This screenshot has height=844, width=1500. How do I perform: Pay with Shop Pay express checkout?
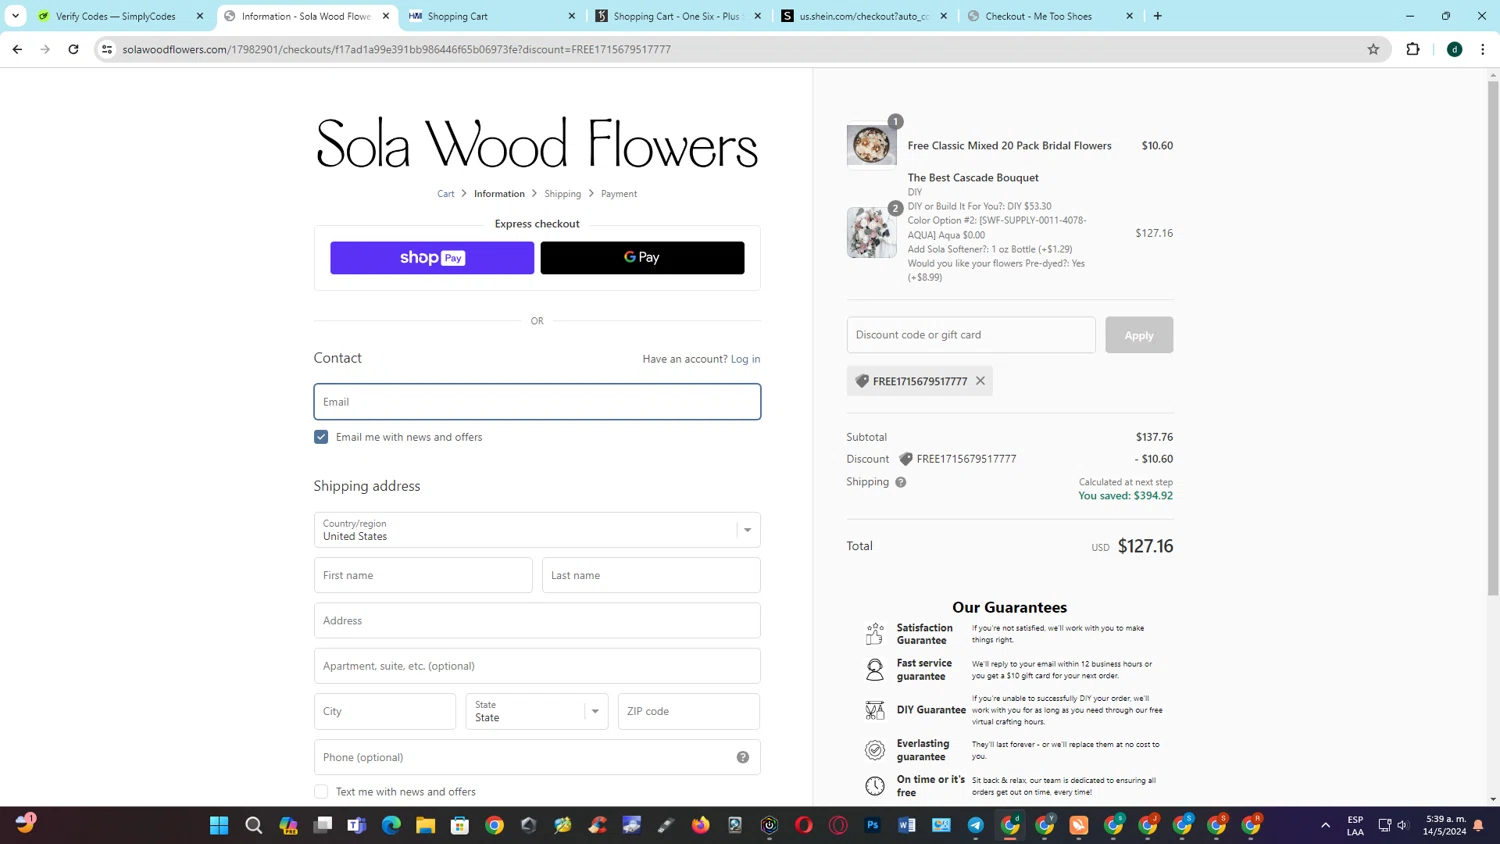click(x=432, y=258)
